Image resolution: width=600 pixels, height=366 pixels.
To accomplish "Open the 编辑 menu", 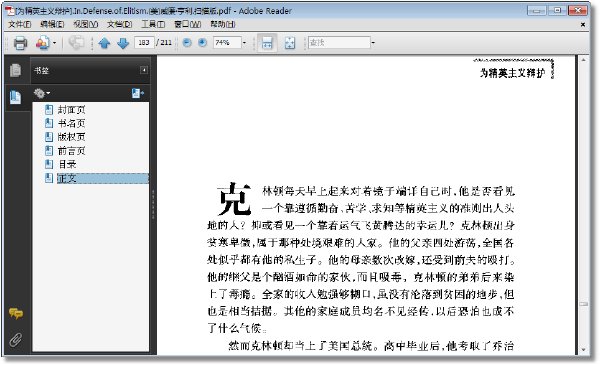I will pyautogui.click(x=52, y=24).
